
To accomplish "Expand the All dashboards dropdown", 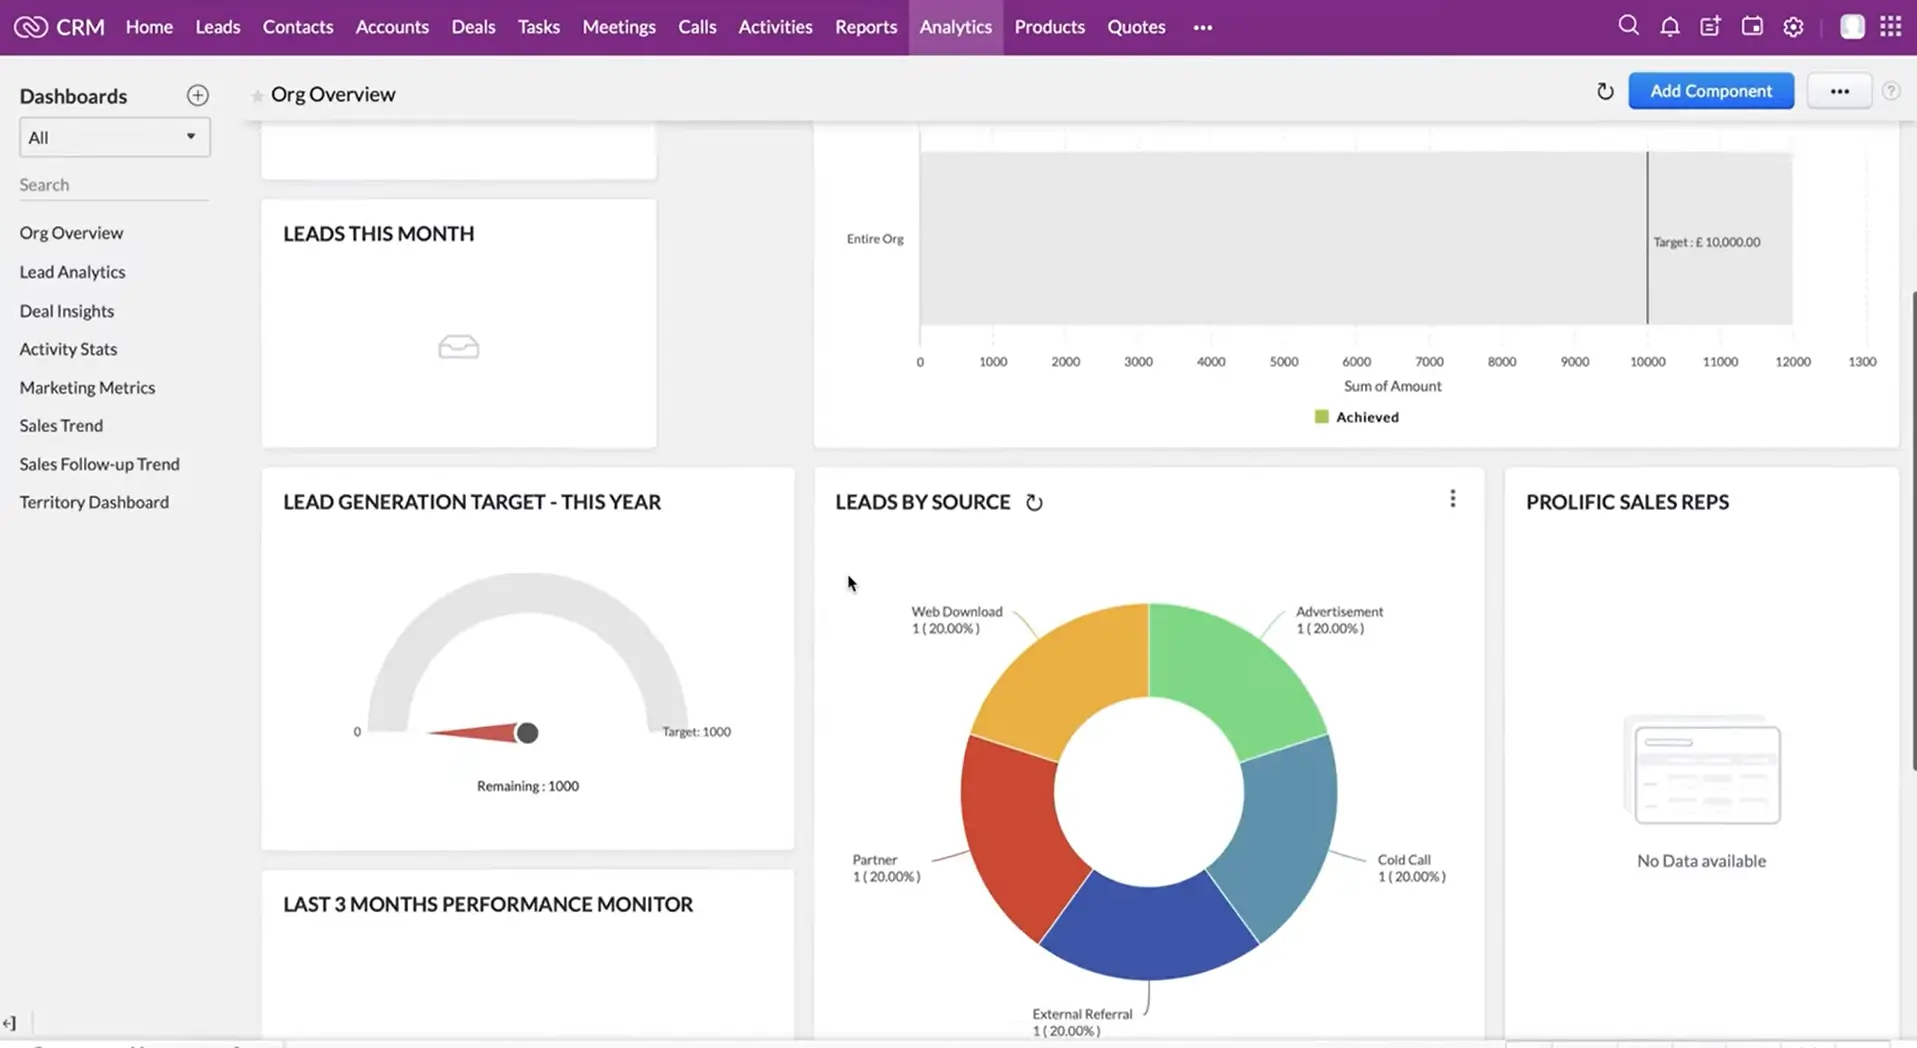I will click(114, 137).
